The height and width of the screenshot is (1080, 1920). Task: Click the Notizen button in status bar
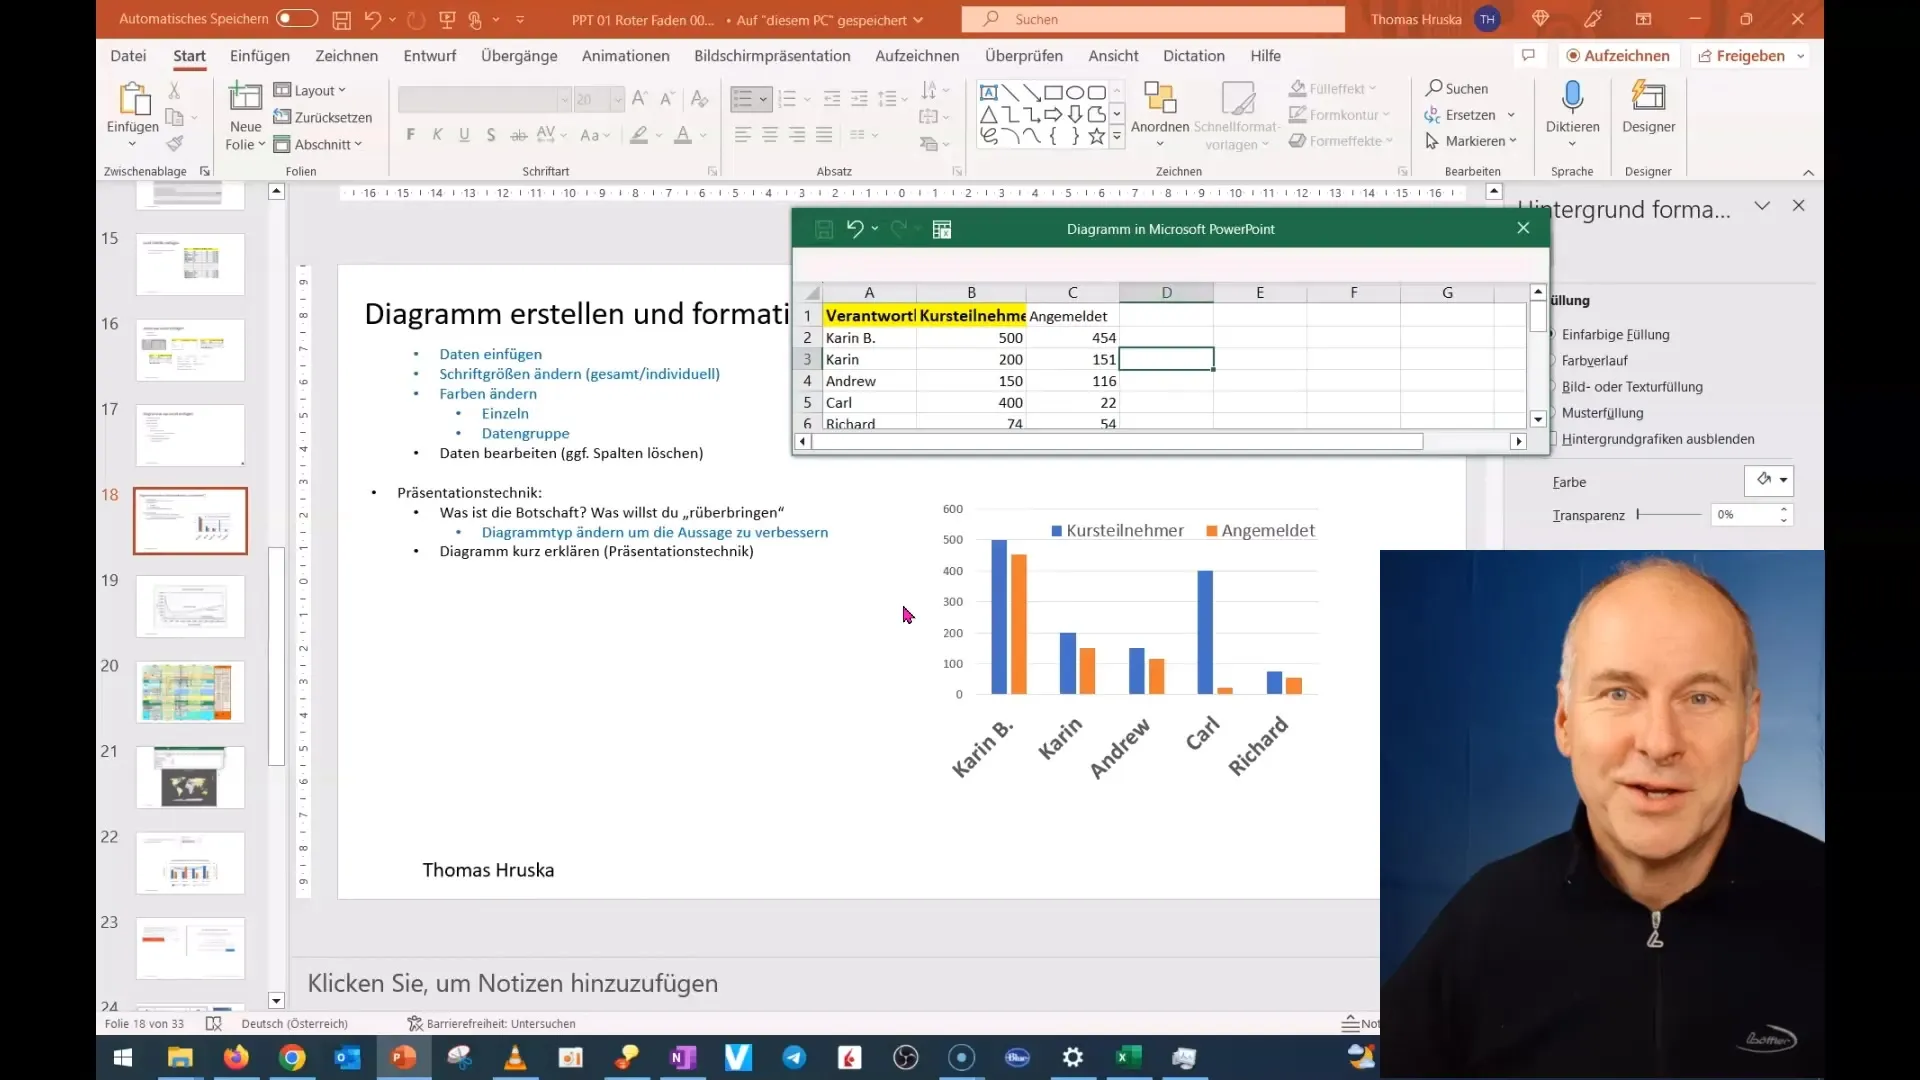click(x=1361, y=1023)
